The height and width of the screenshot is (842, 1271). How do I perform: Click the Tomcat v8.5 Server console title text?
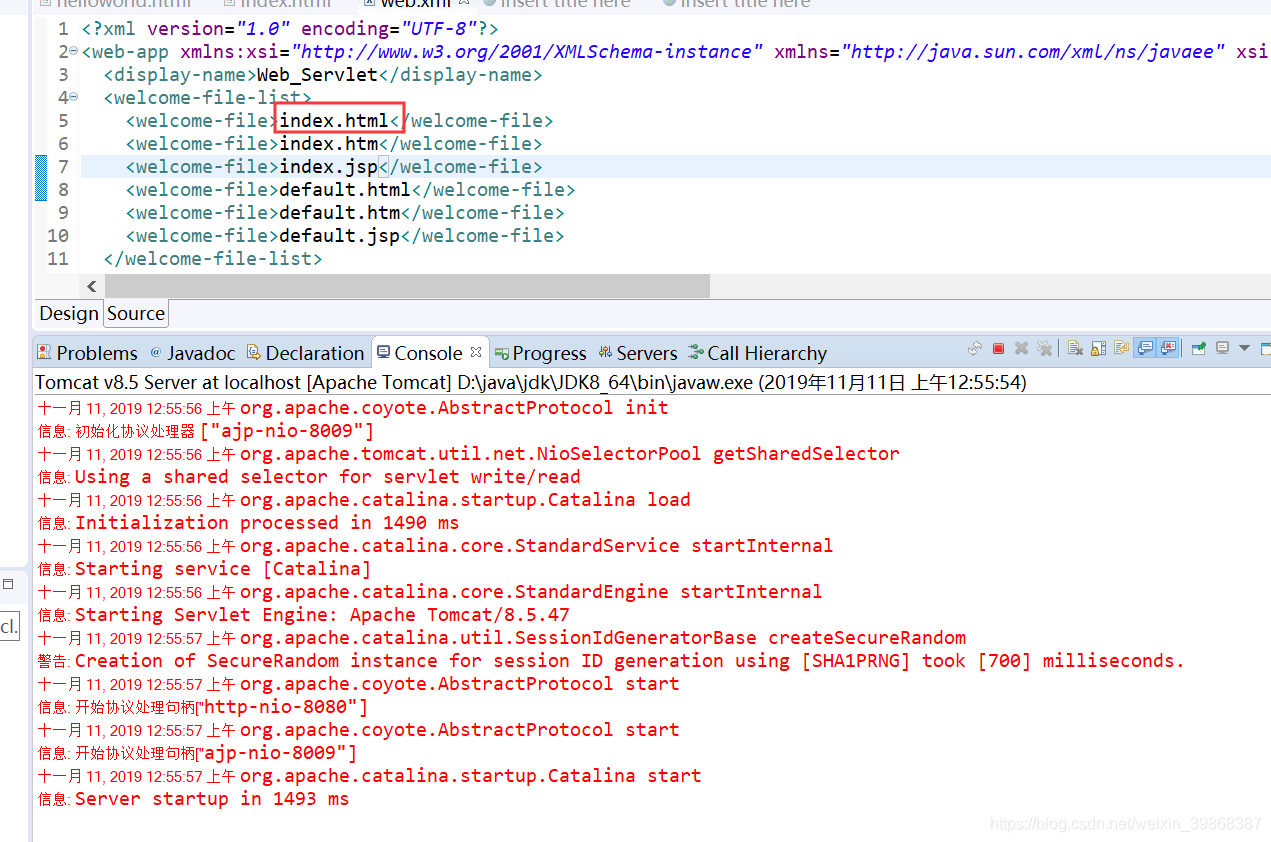click(531, 382)
